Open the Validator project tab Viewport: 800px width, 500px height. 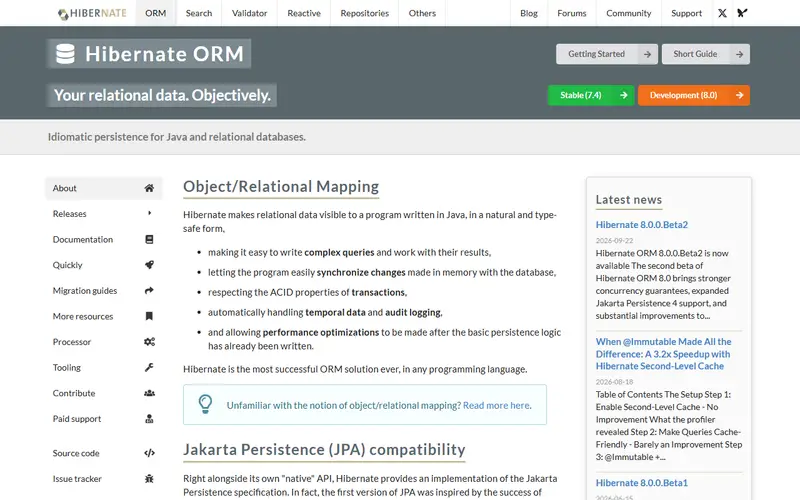[249, 13]
